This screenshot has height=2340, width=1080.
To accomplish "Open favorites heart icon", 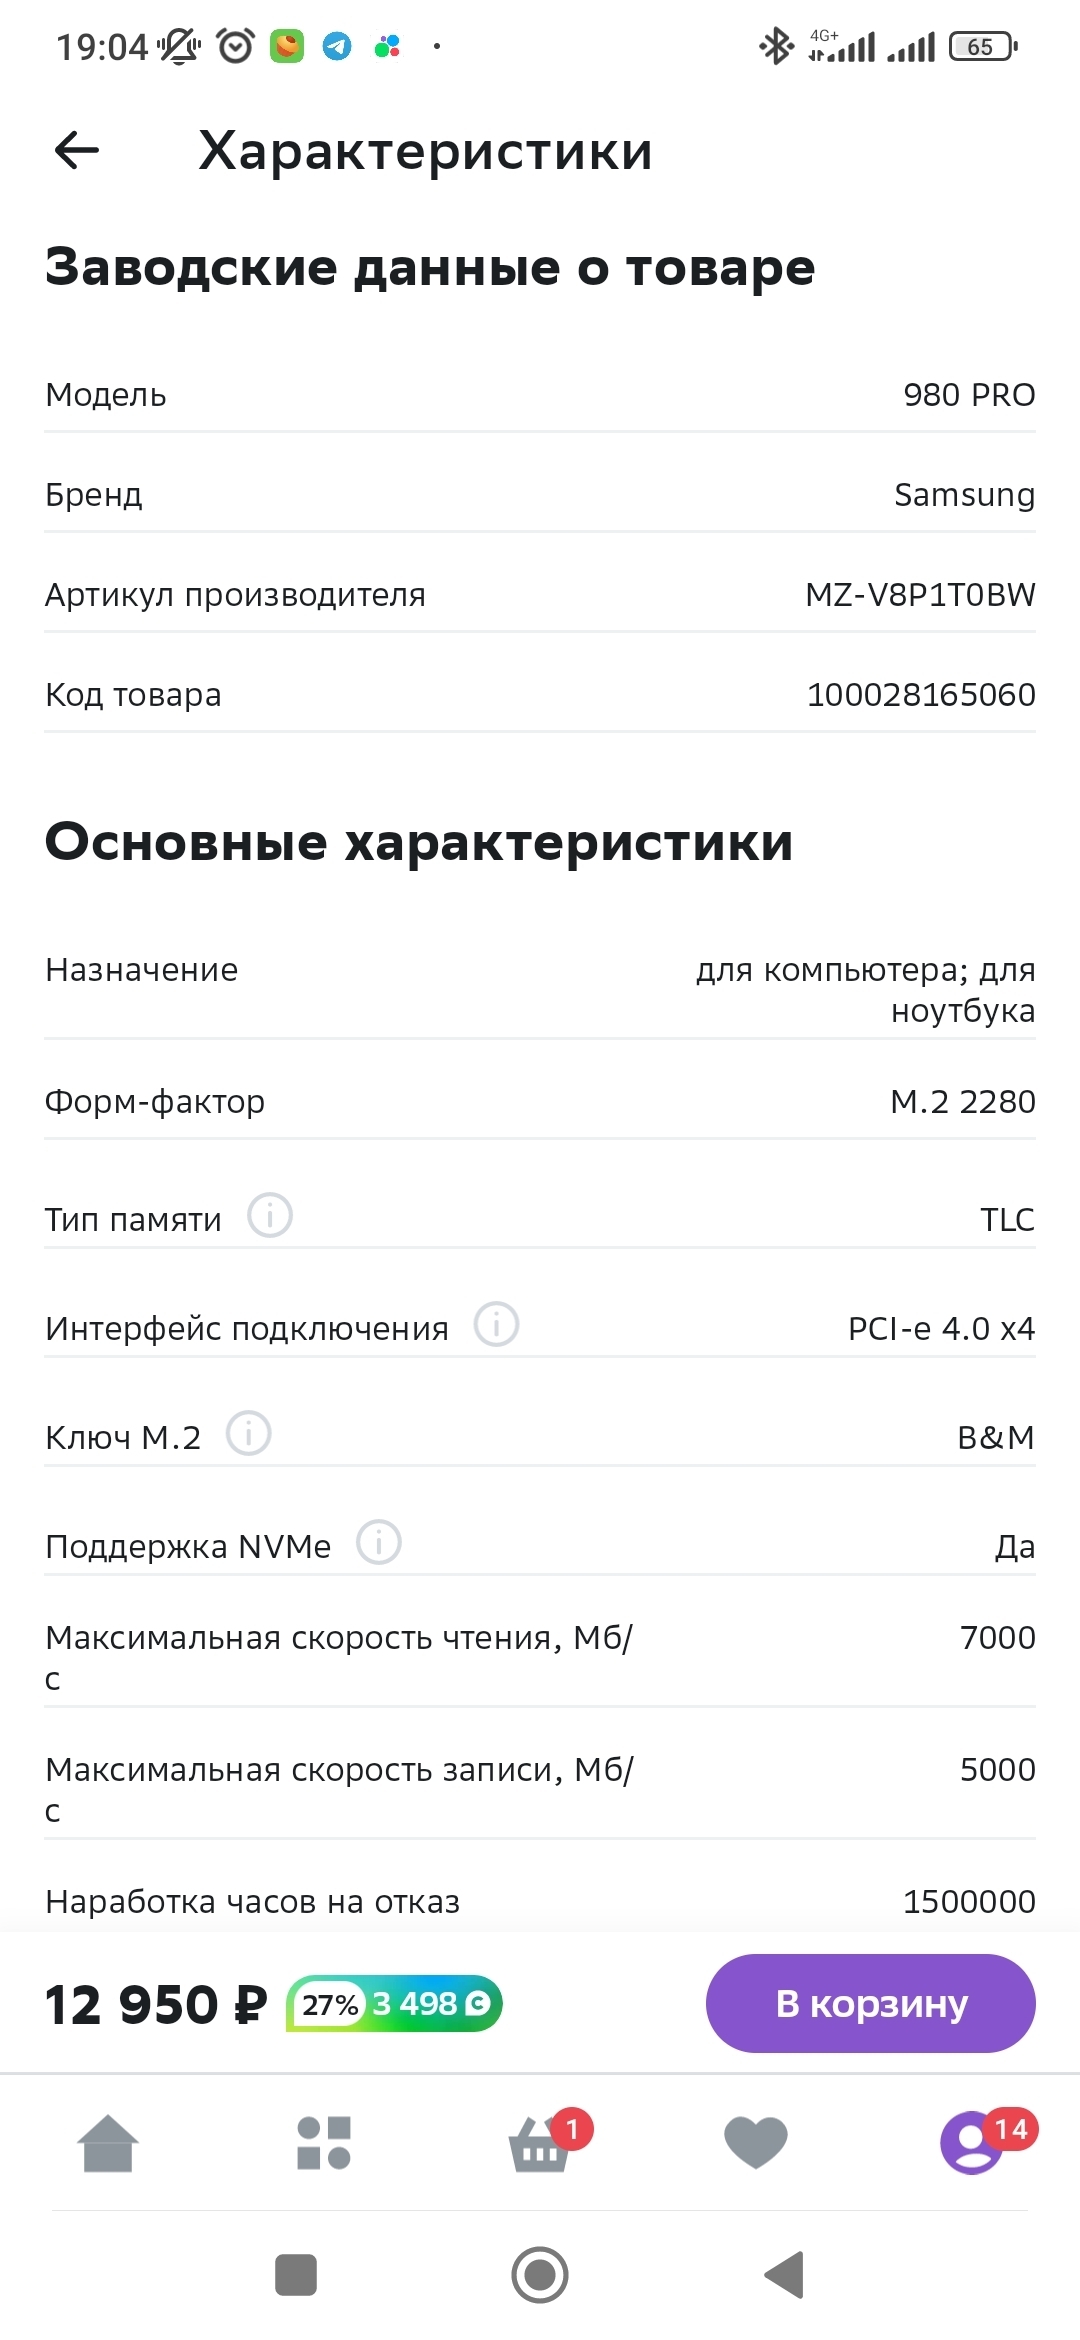I will (756, 2144).
